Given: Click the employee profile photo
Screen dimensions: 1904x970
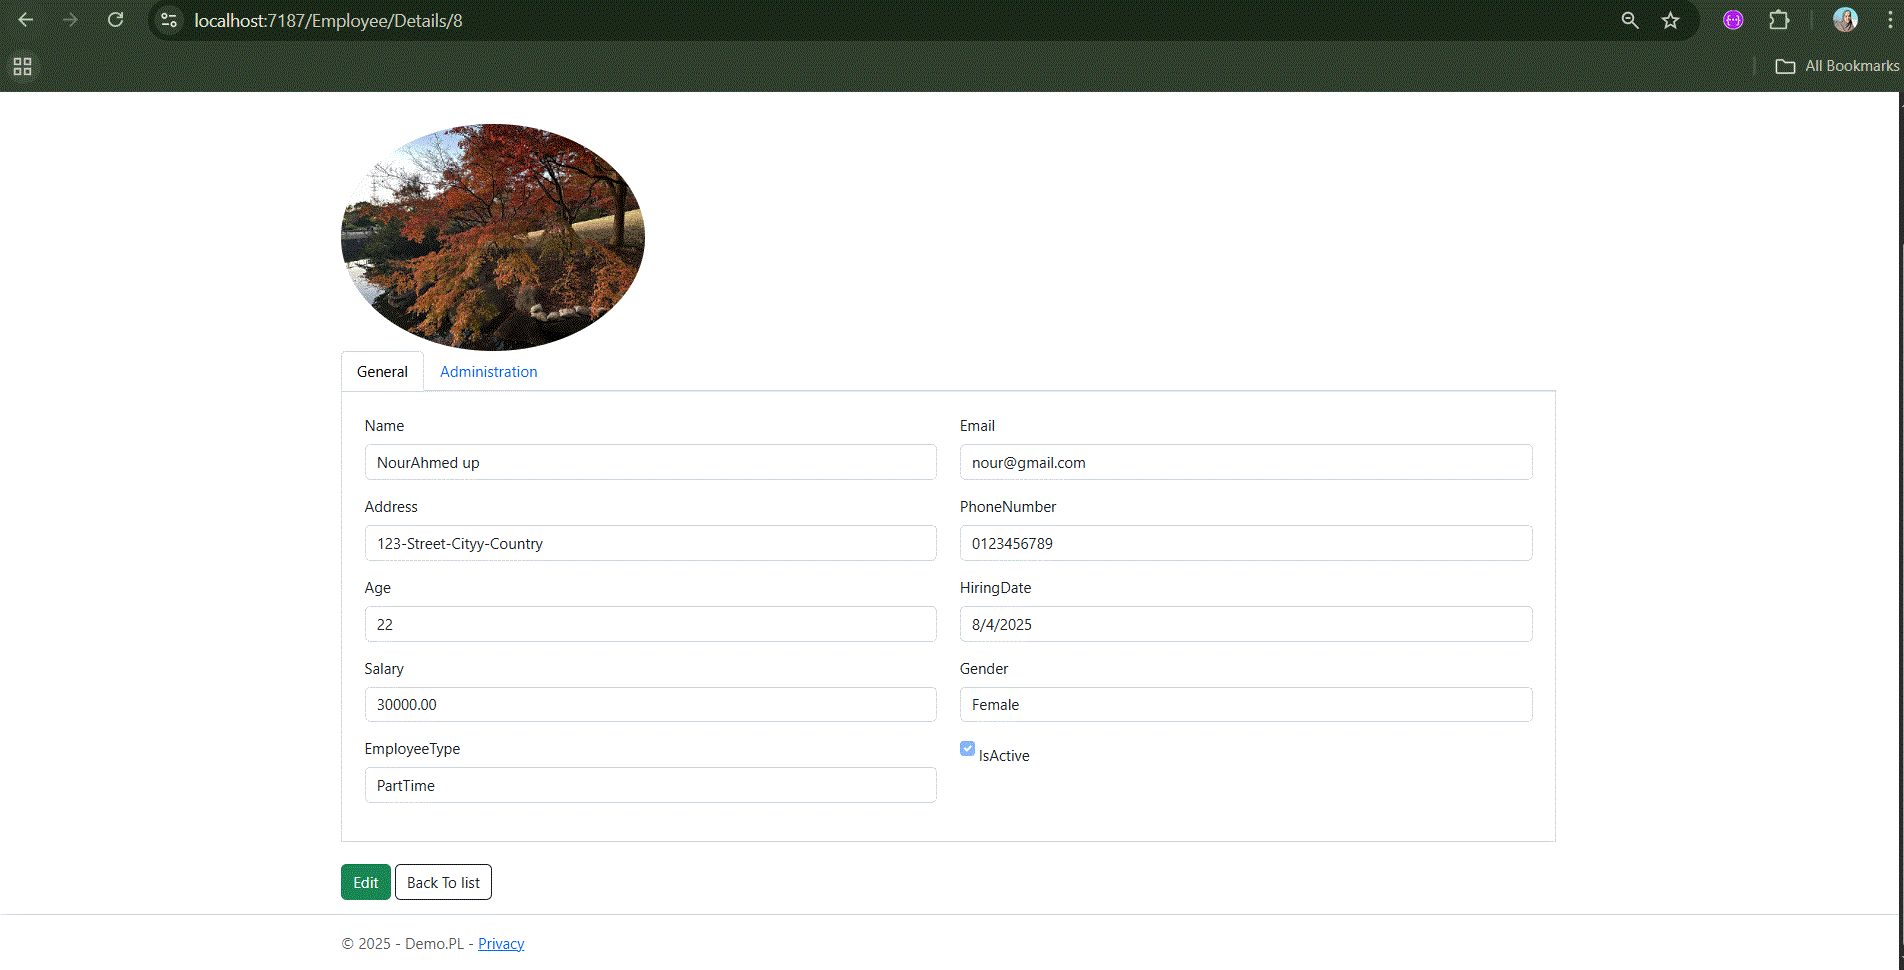Looking at the screenshot, I should point(493,237).
